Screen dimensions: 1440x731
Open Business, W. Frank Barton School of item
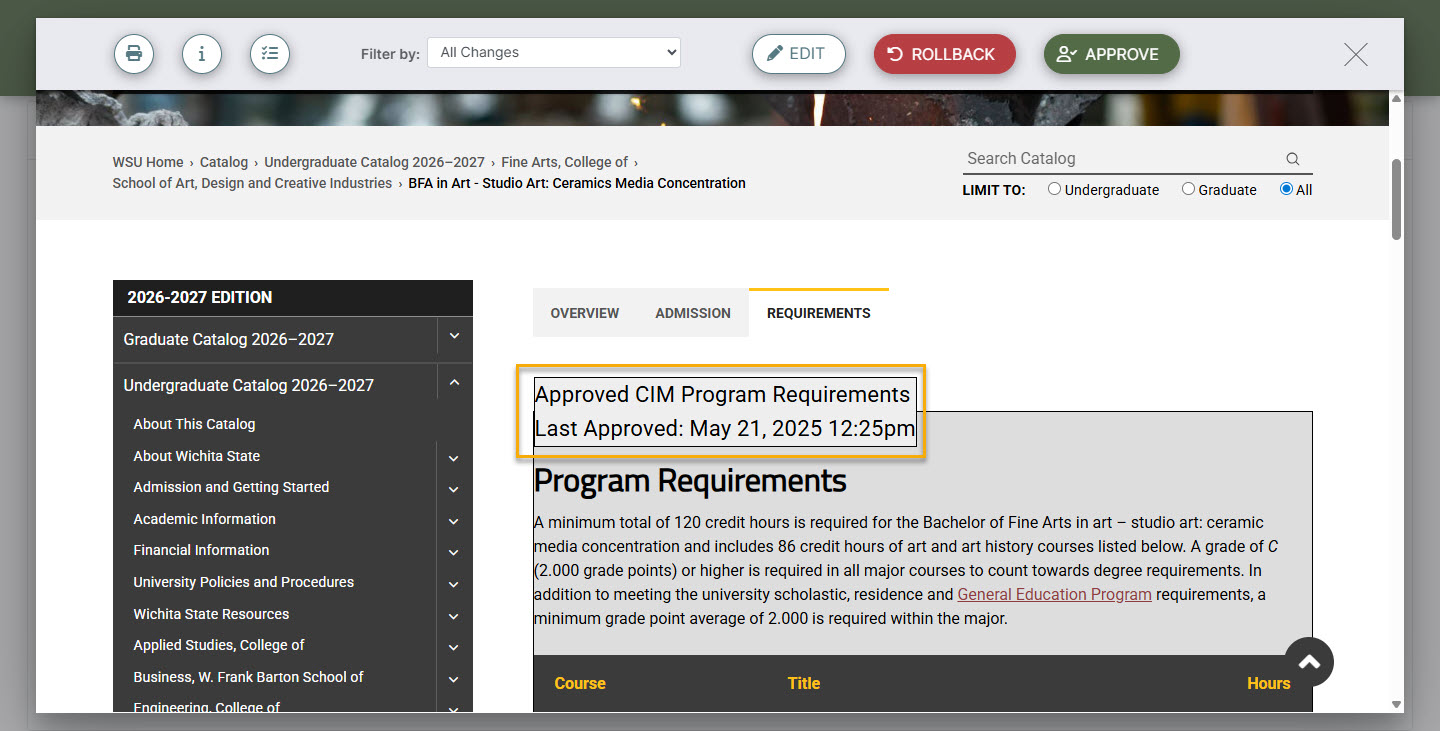point(248,677)
